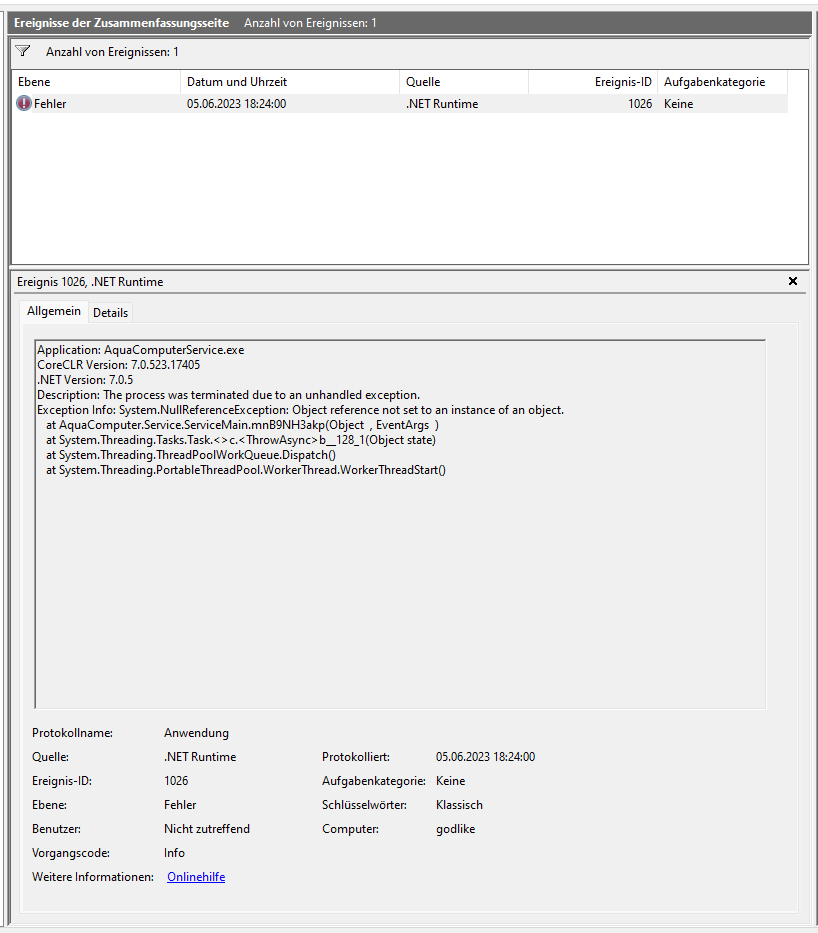This screenshot has height=933, width=818.
Task: Click the Application: AquaComputerService.exe line
Action: (140, 350)
